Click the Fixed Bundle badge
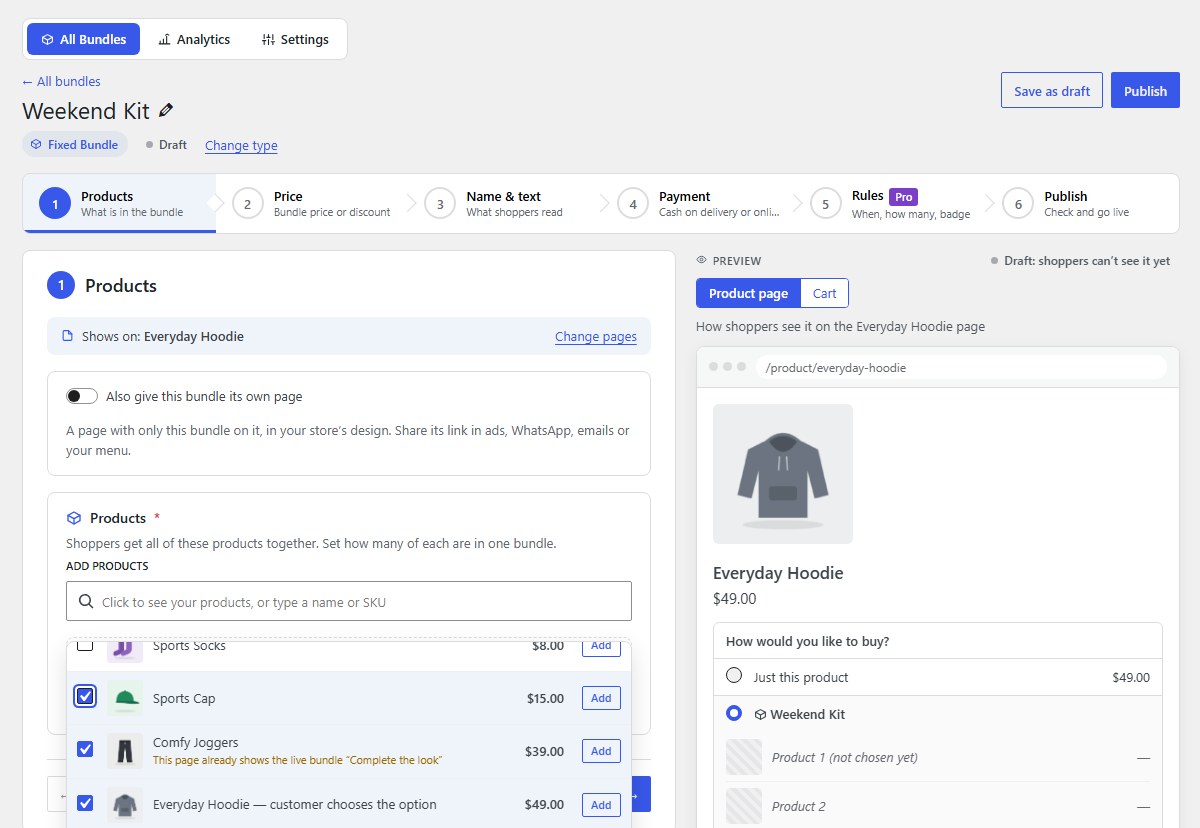 75,144
